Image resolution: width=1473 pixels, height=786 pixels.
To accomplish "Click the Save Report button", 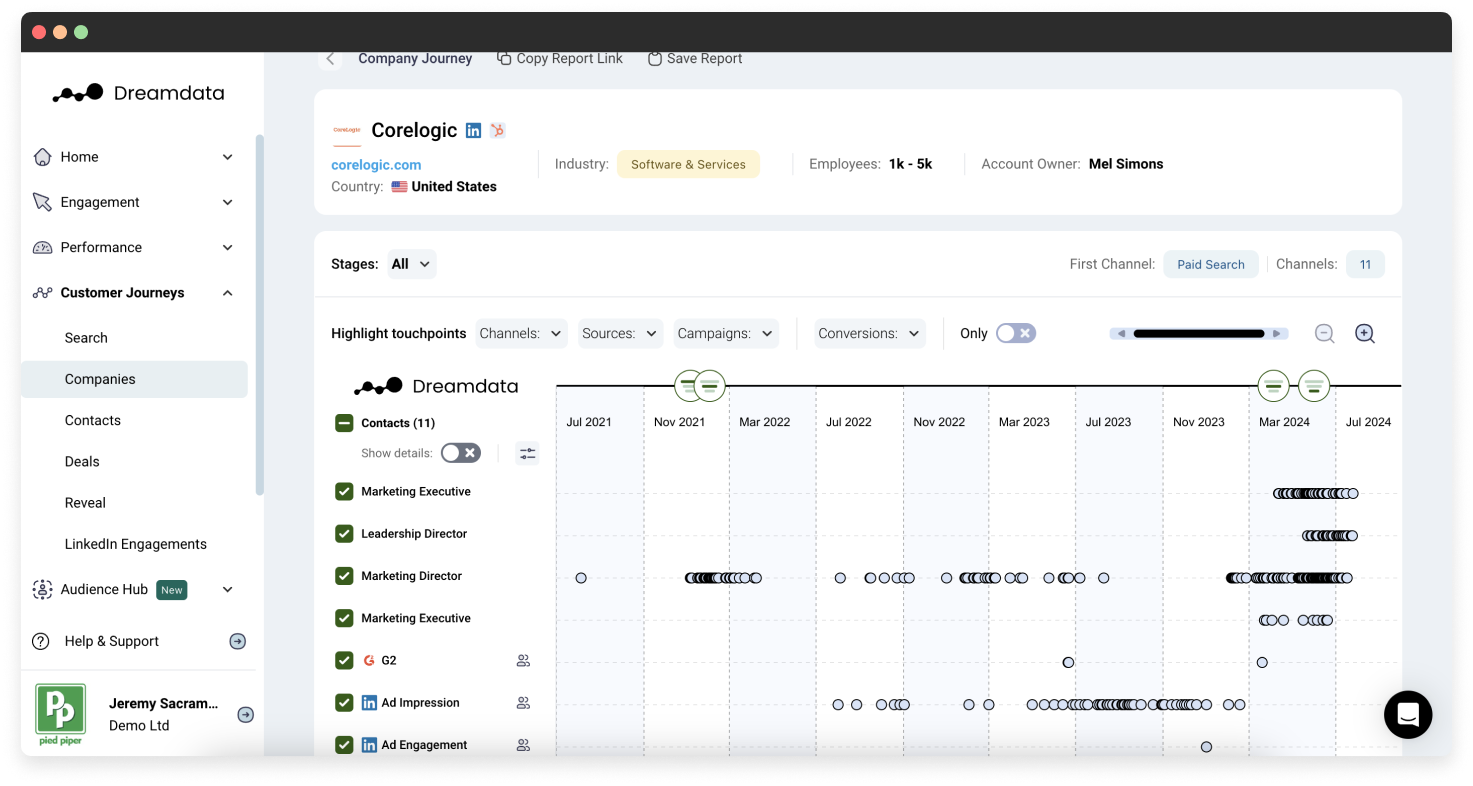I will [695, 58].
